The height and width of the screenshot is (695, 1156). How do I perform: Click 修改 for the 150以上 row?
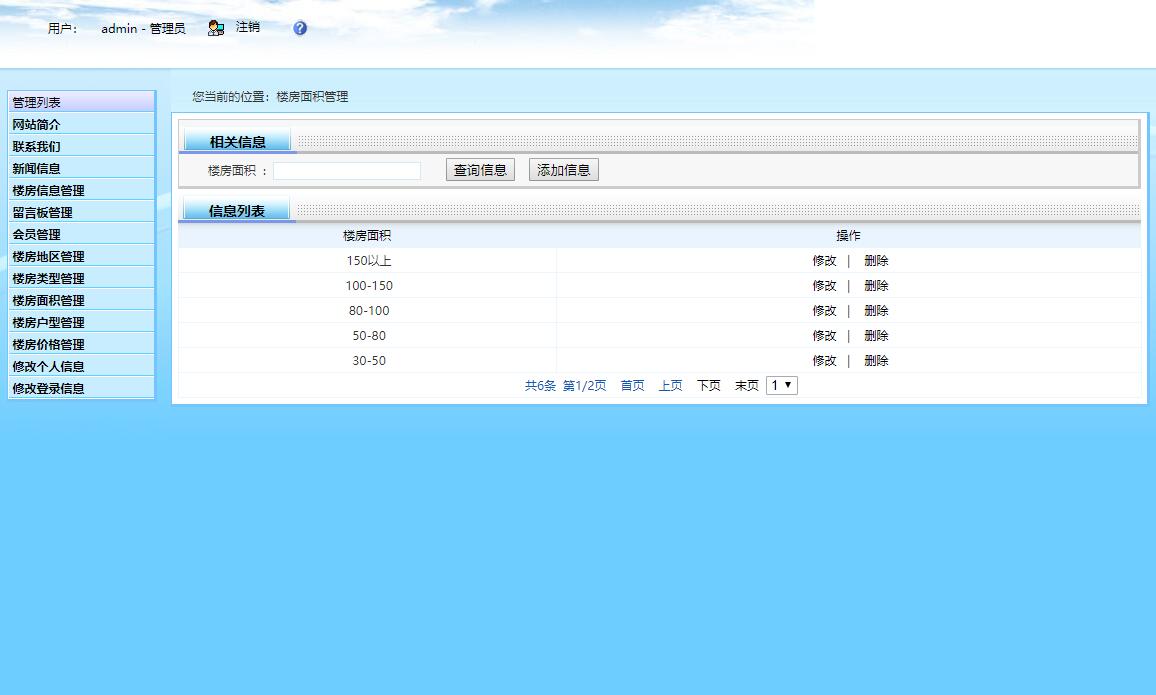pos(823,260)
